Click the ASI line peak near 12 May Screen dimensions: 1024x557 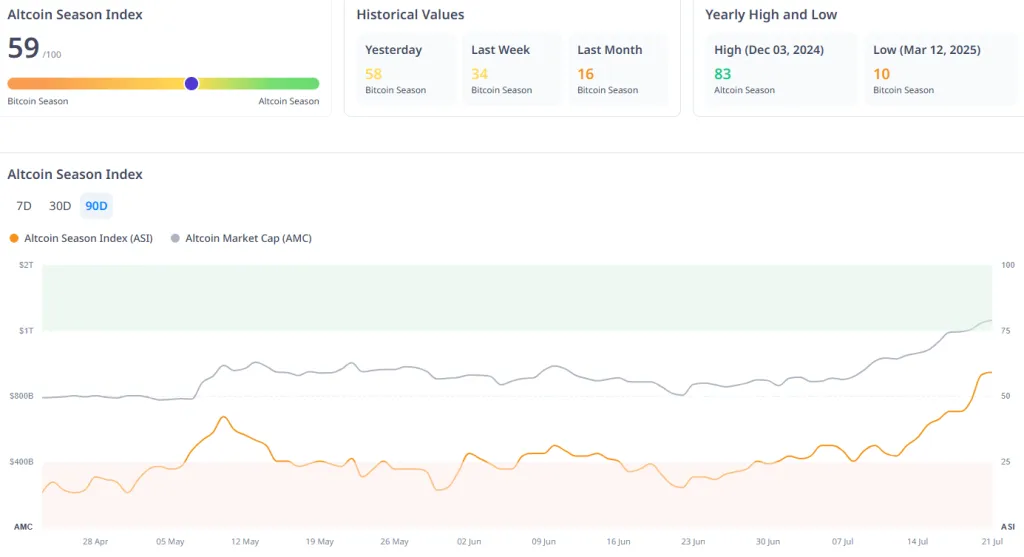223,417
